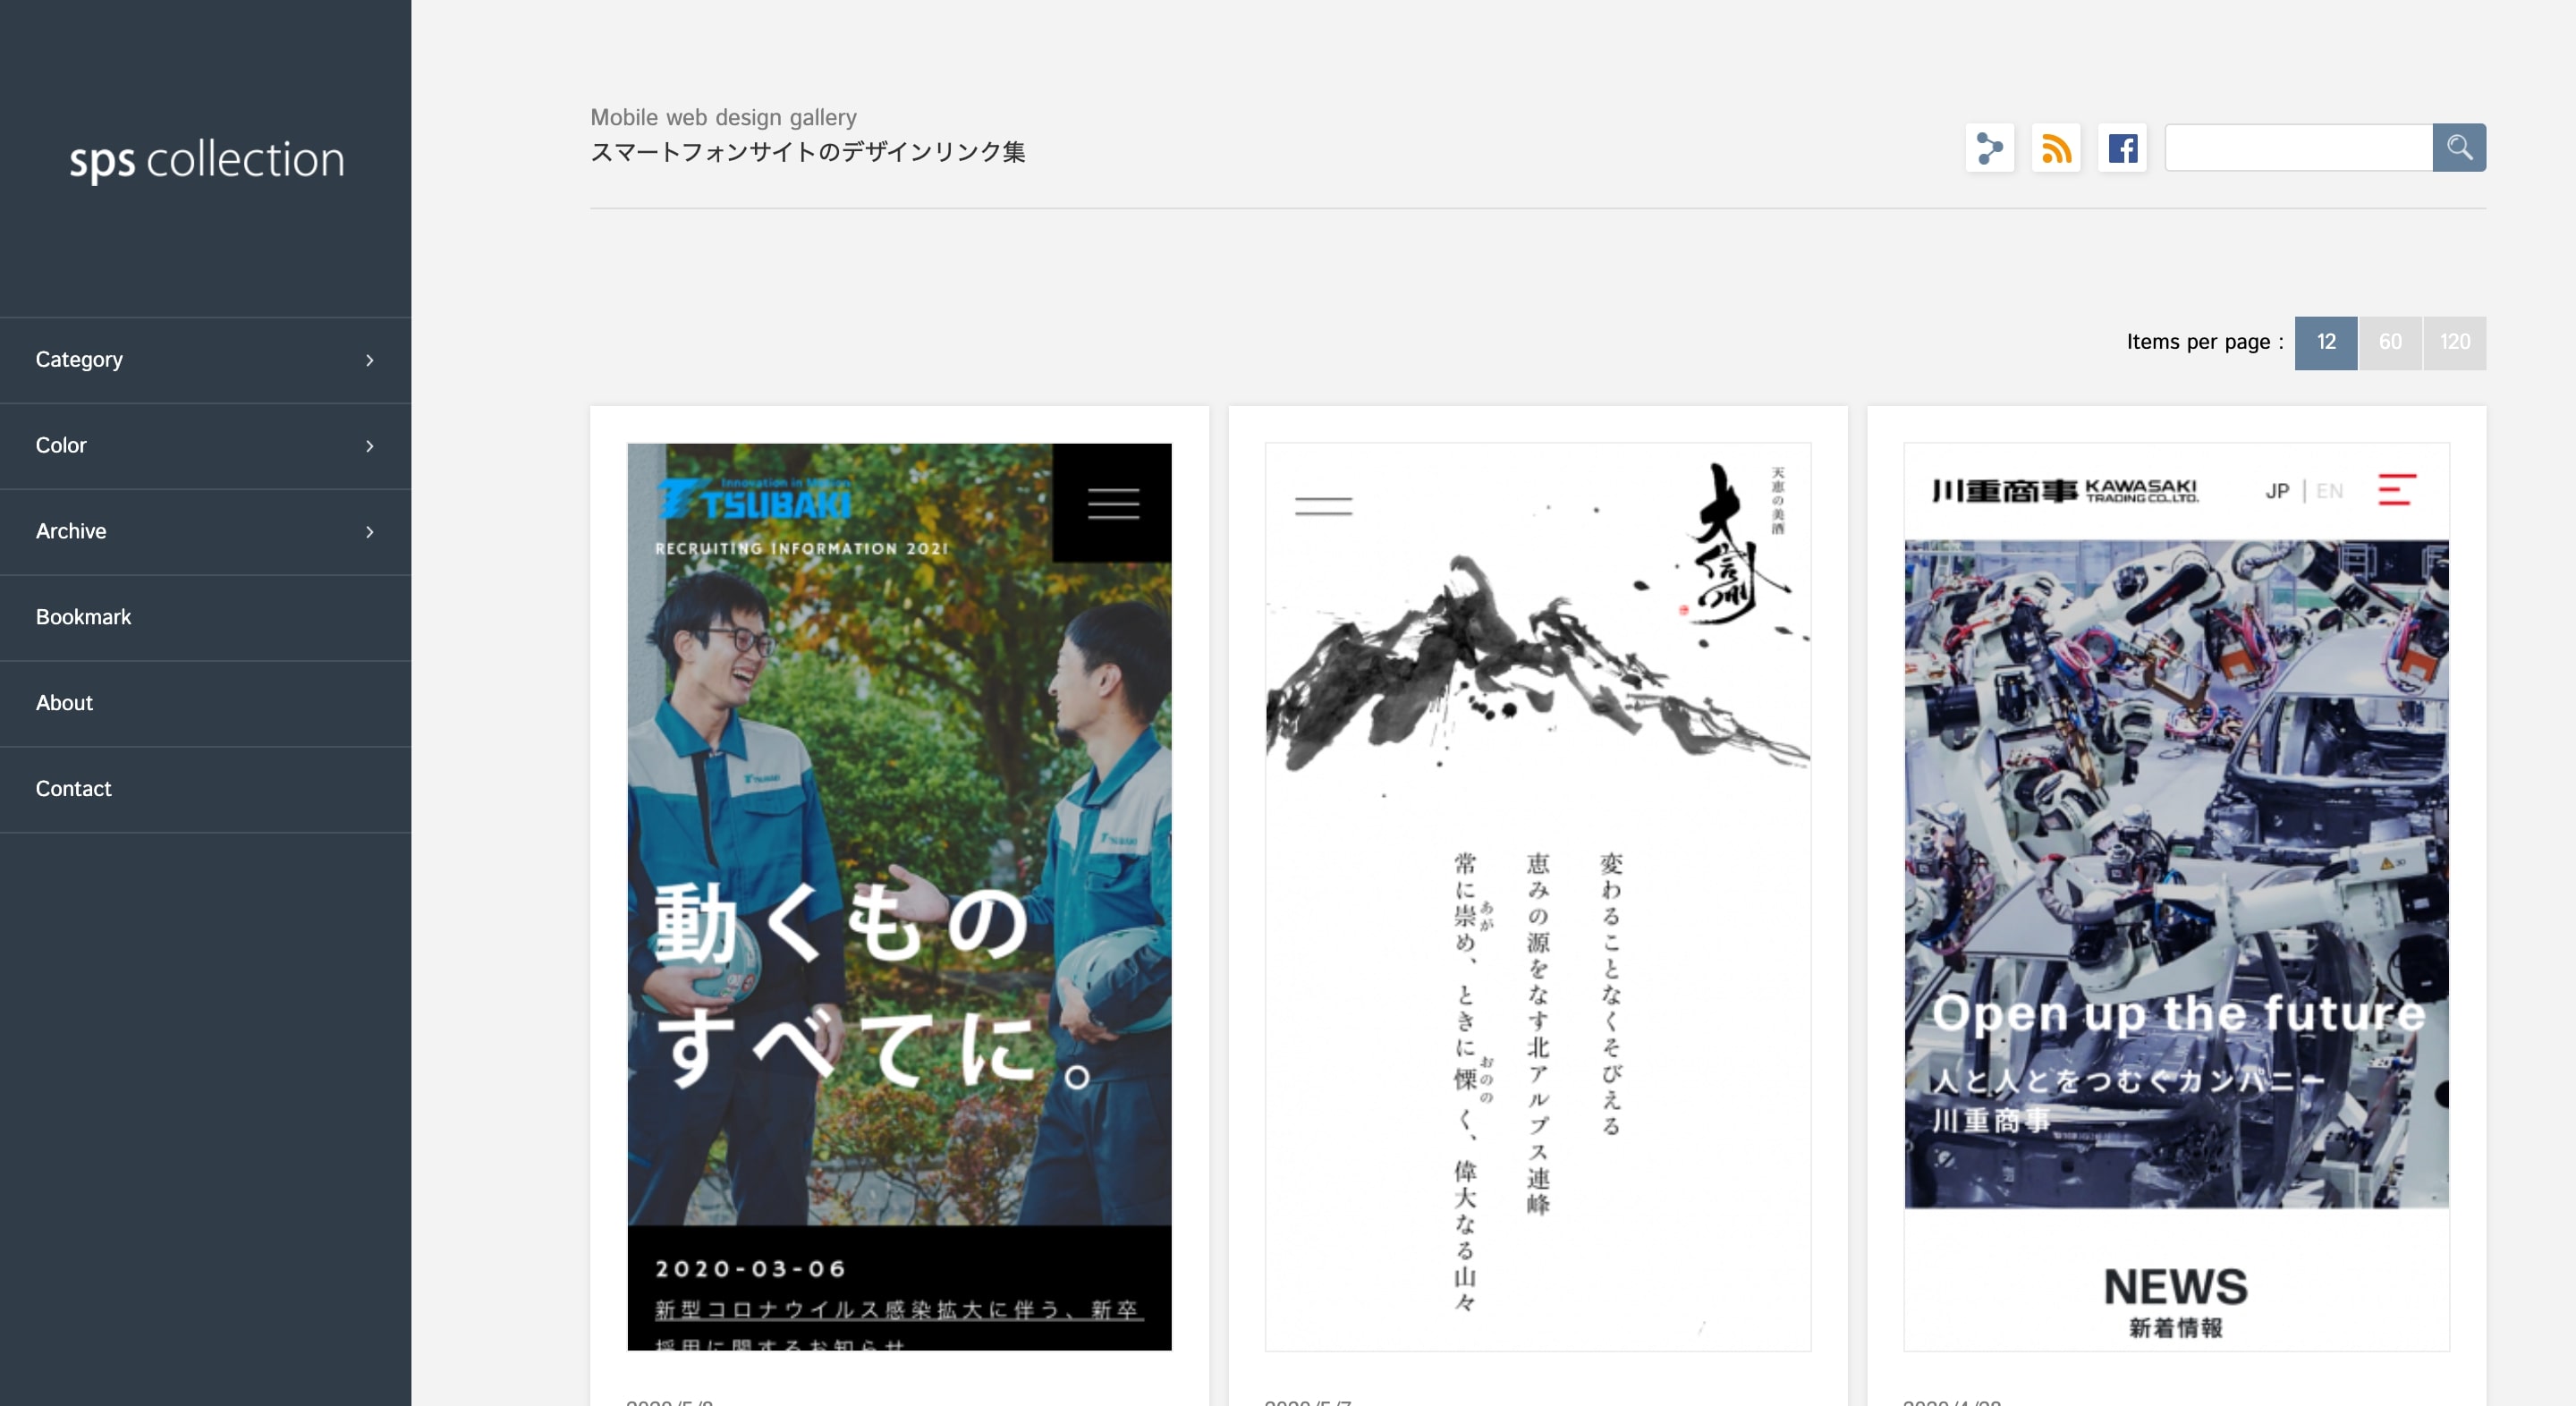Screen dimensions: 2576x1406
Task: Expand the Color menu
Action: coord(204,445)
